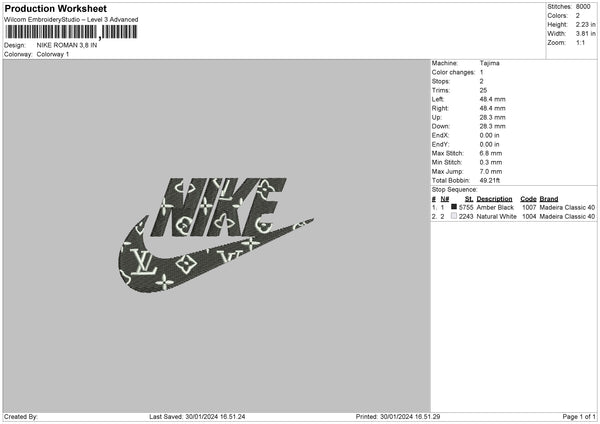Click the Height value 2.23 in
This screenshot has width=600, height=424.
click(x=585, y=24)
